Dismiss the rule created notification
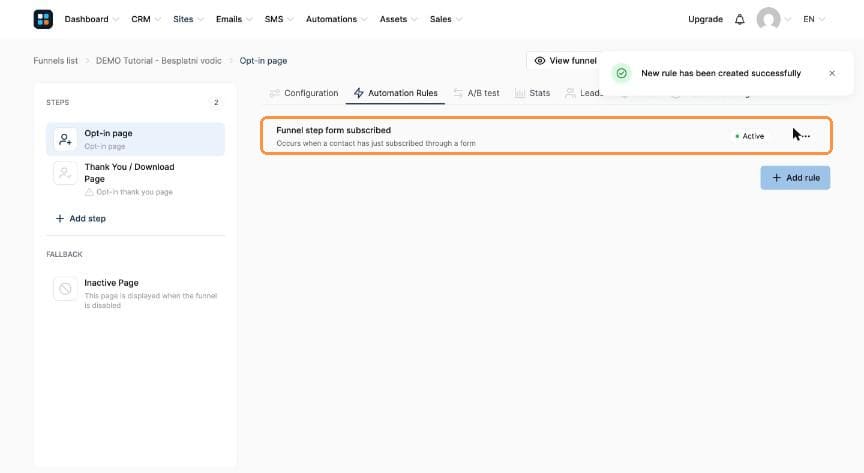The width and height of the screenshot is (864, 473). [x=832, y=73]
